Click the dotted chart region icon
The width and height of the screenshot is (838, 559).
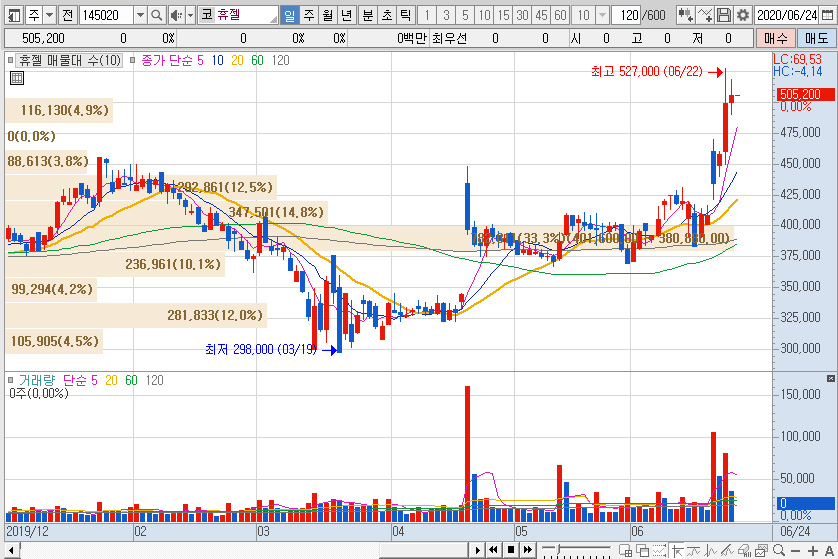[659, 550]
